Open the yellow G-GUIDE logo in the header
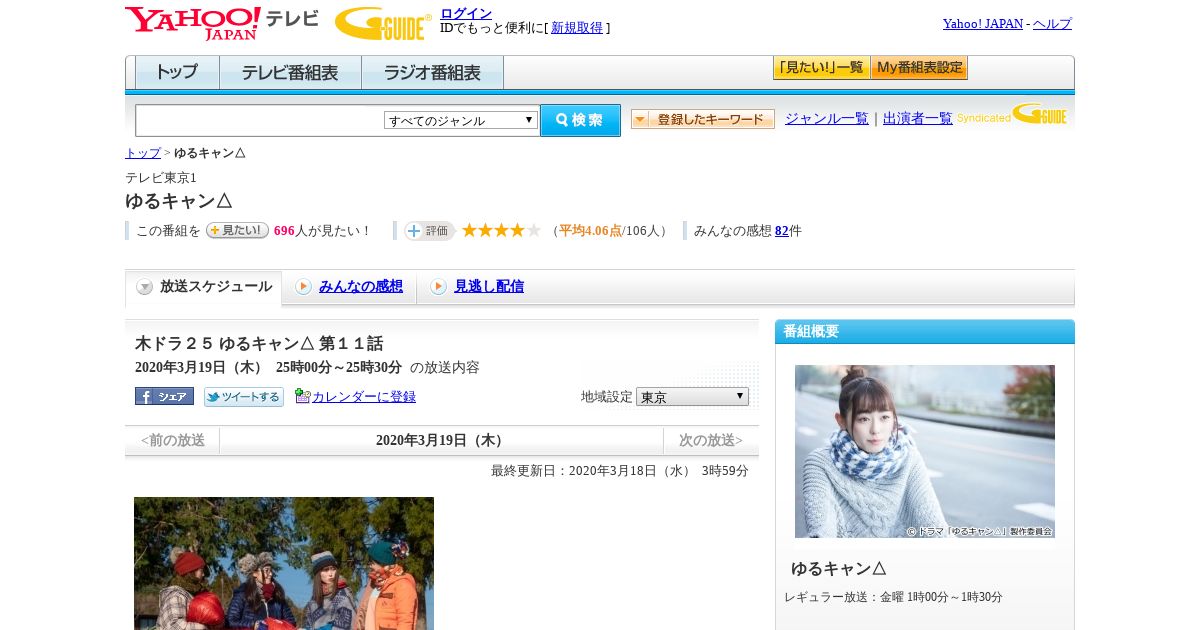 coord(383,24)
